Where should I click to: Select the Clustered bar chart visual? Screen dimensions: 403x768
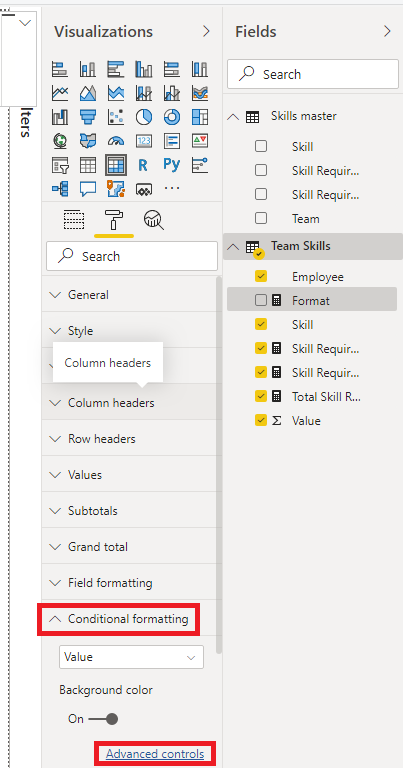(x=116, y=69)
